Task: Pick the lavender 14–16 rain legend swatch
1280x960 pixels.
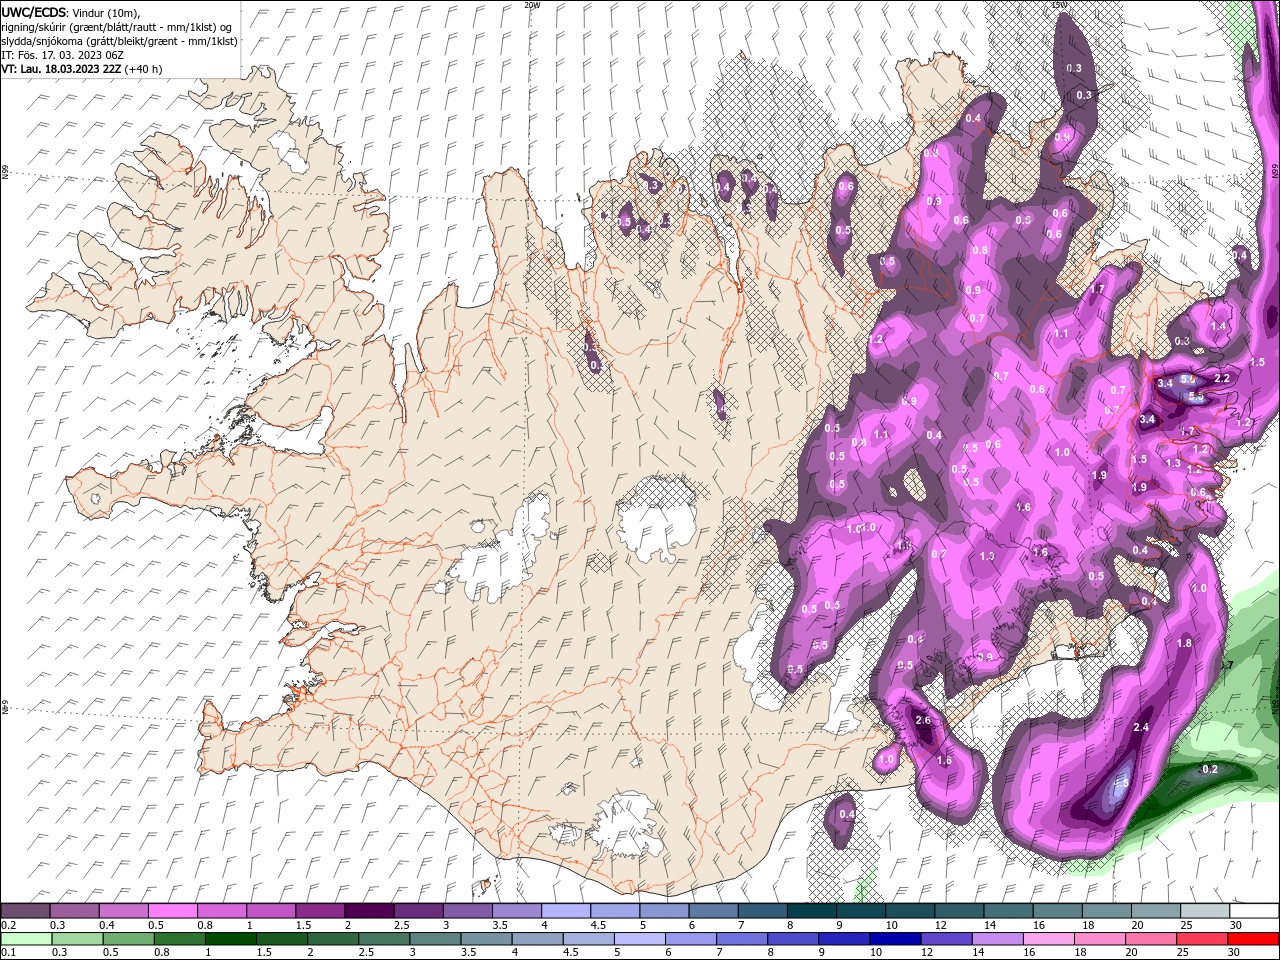Action: tap(1000, 939)
